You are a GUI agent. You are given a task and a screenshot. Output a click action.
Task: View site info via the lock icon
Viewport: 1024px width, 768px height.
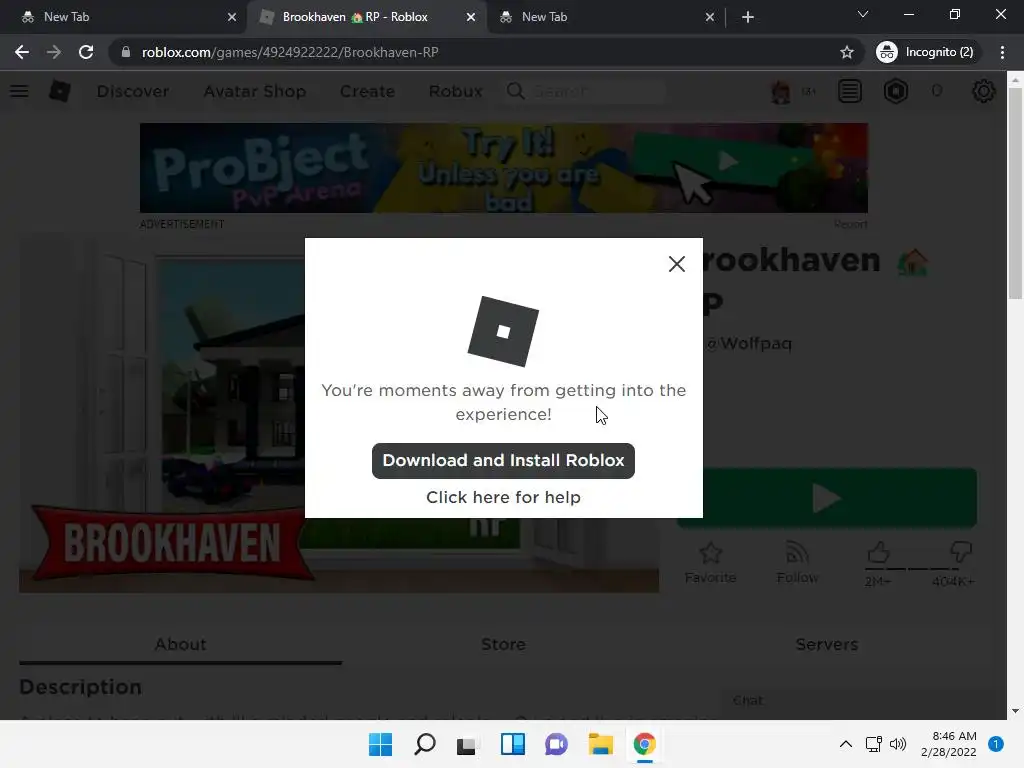pos(126,52)
